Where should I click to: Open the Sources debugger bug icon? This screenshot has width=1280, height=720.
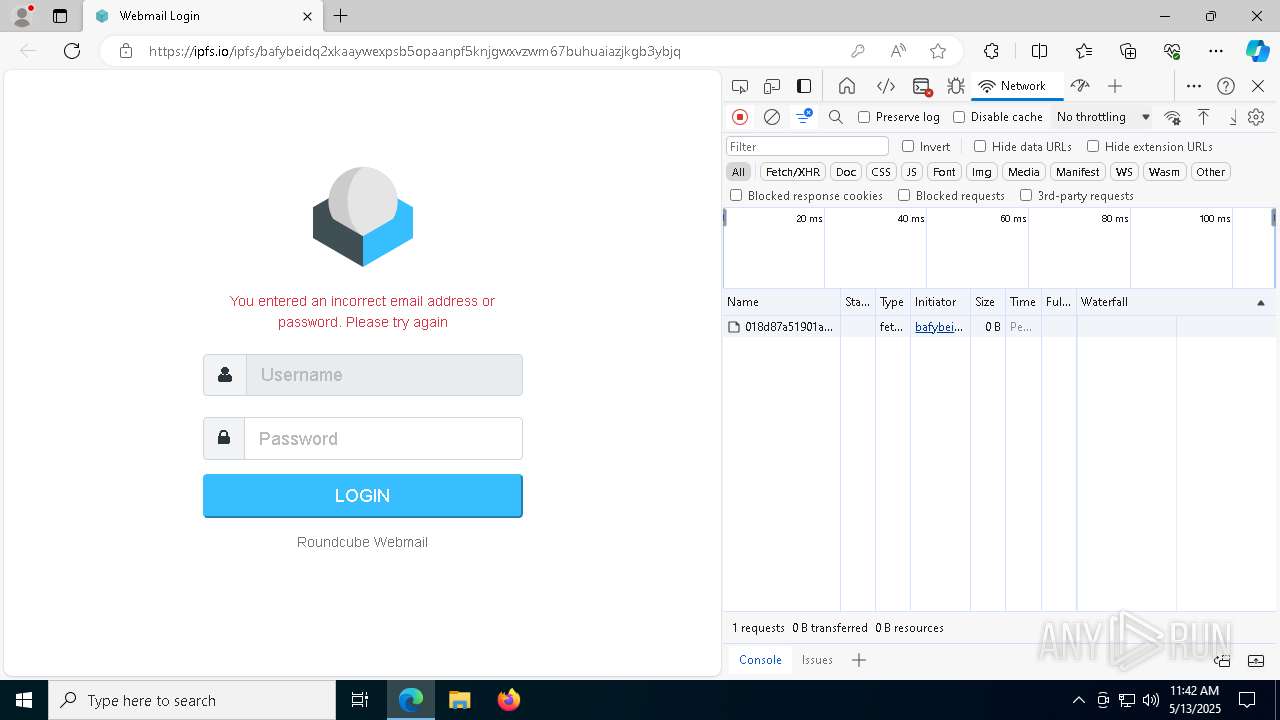956,86
